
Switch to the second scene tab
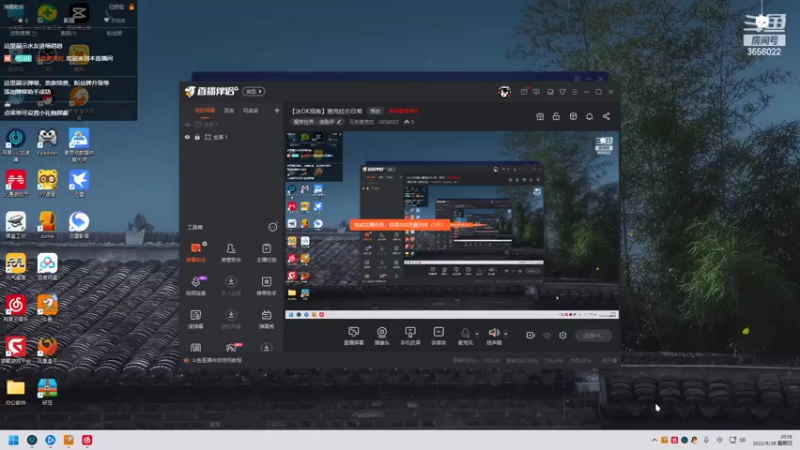[229, 111]
